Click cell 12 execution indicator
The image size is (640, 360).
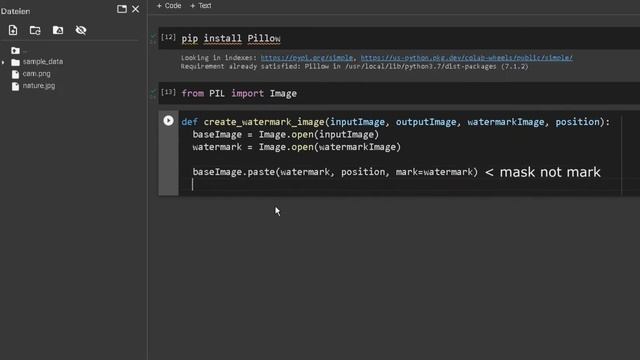tap(168, 37)
